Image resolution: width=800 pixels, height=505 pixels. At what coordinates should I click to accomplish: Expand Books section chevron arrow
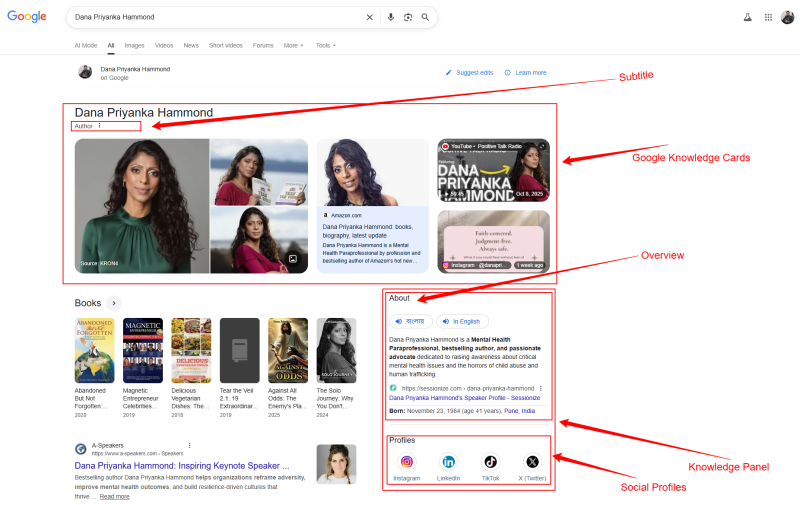click(114, 303)
